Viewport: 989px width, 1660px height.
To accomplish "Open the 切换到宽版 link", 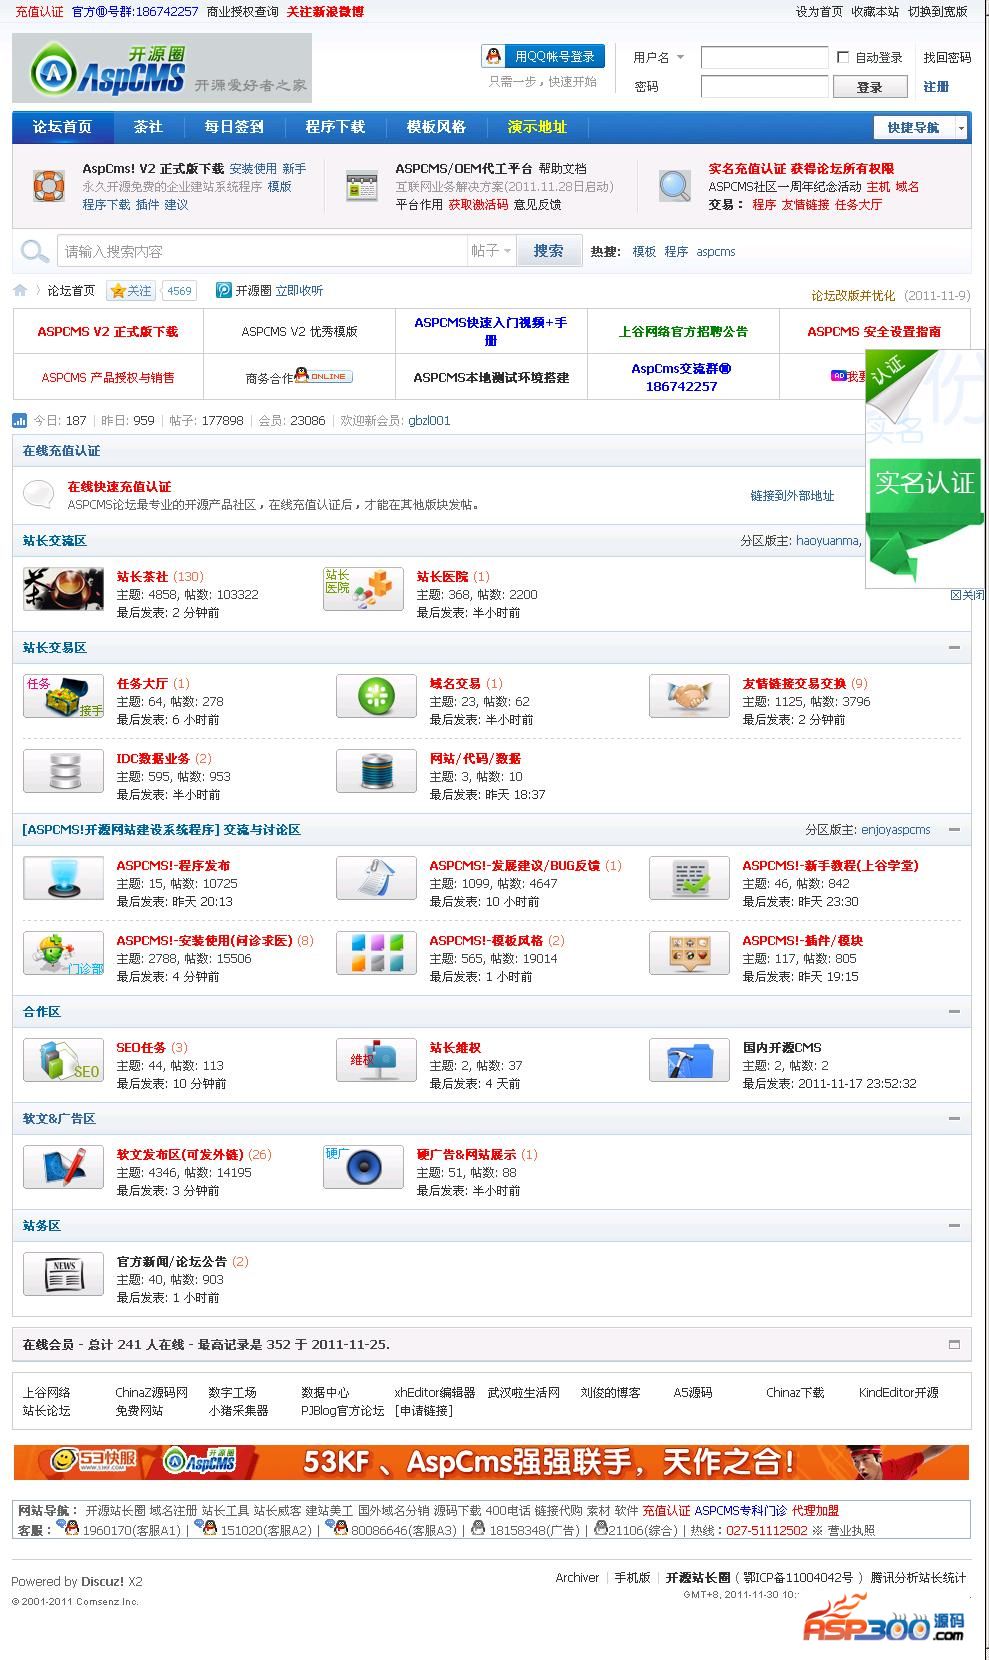I will coord(938,12).
